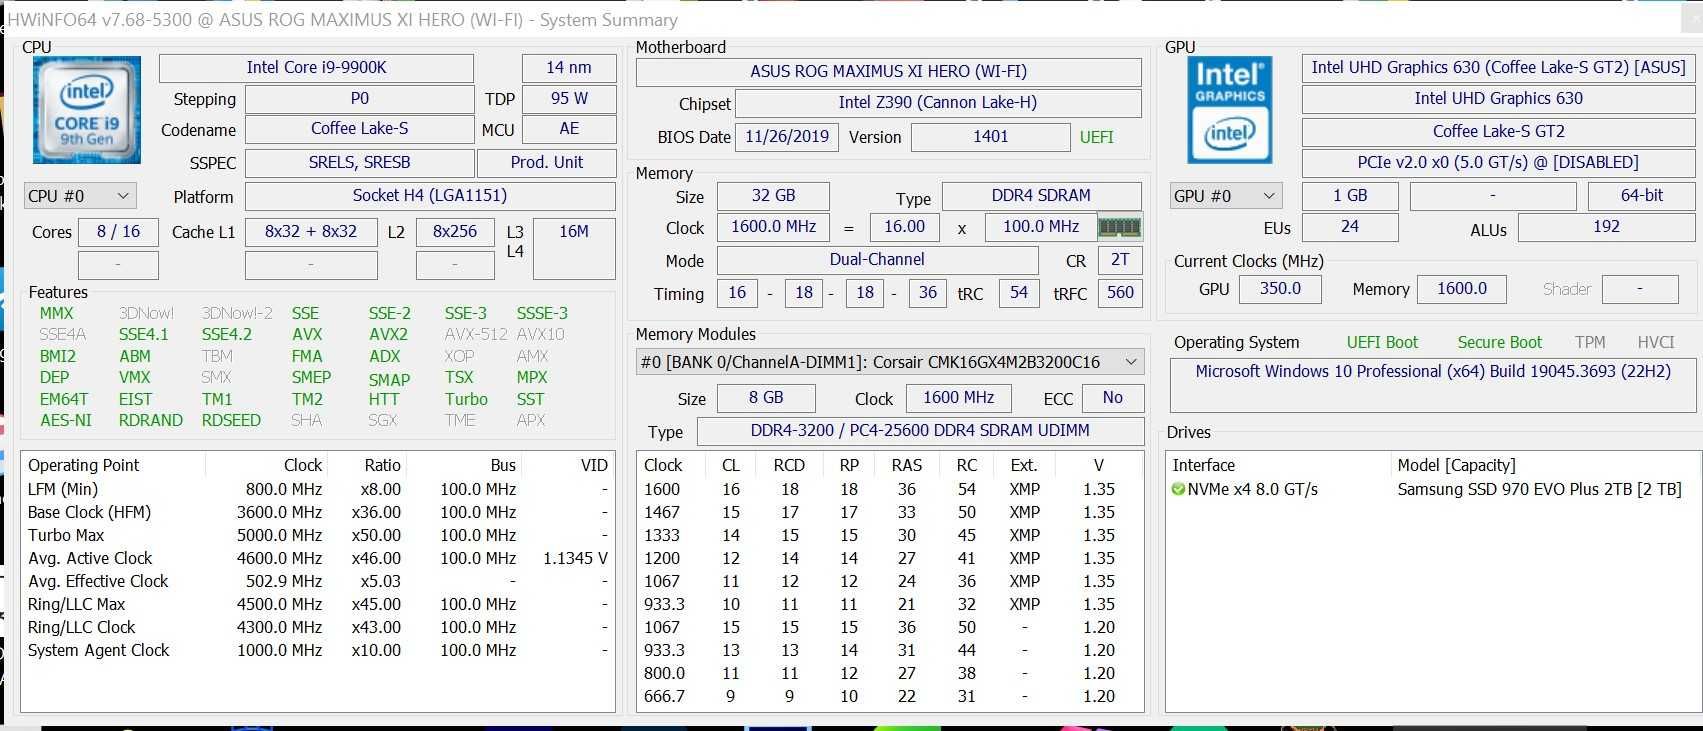Click the 1333 memory timing row
1703x731 pixels.
tap(890, 536)
